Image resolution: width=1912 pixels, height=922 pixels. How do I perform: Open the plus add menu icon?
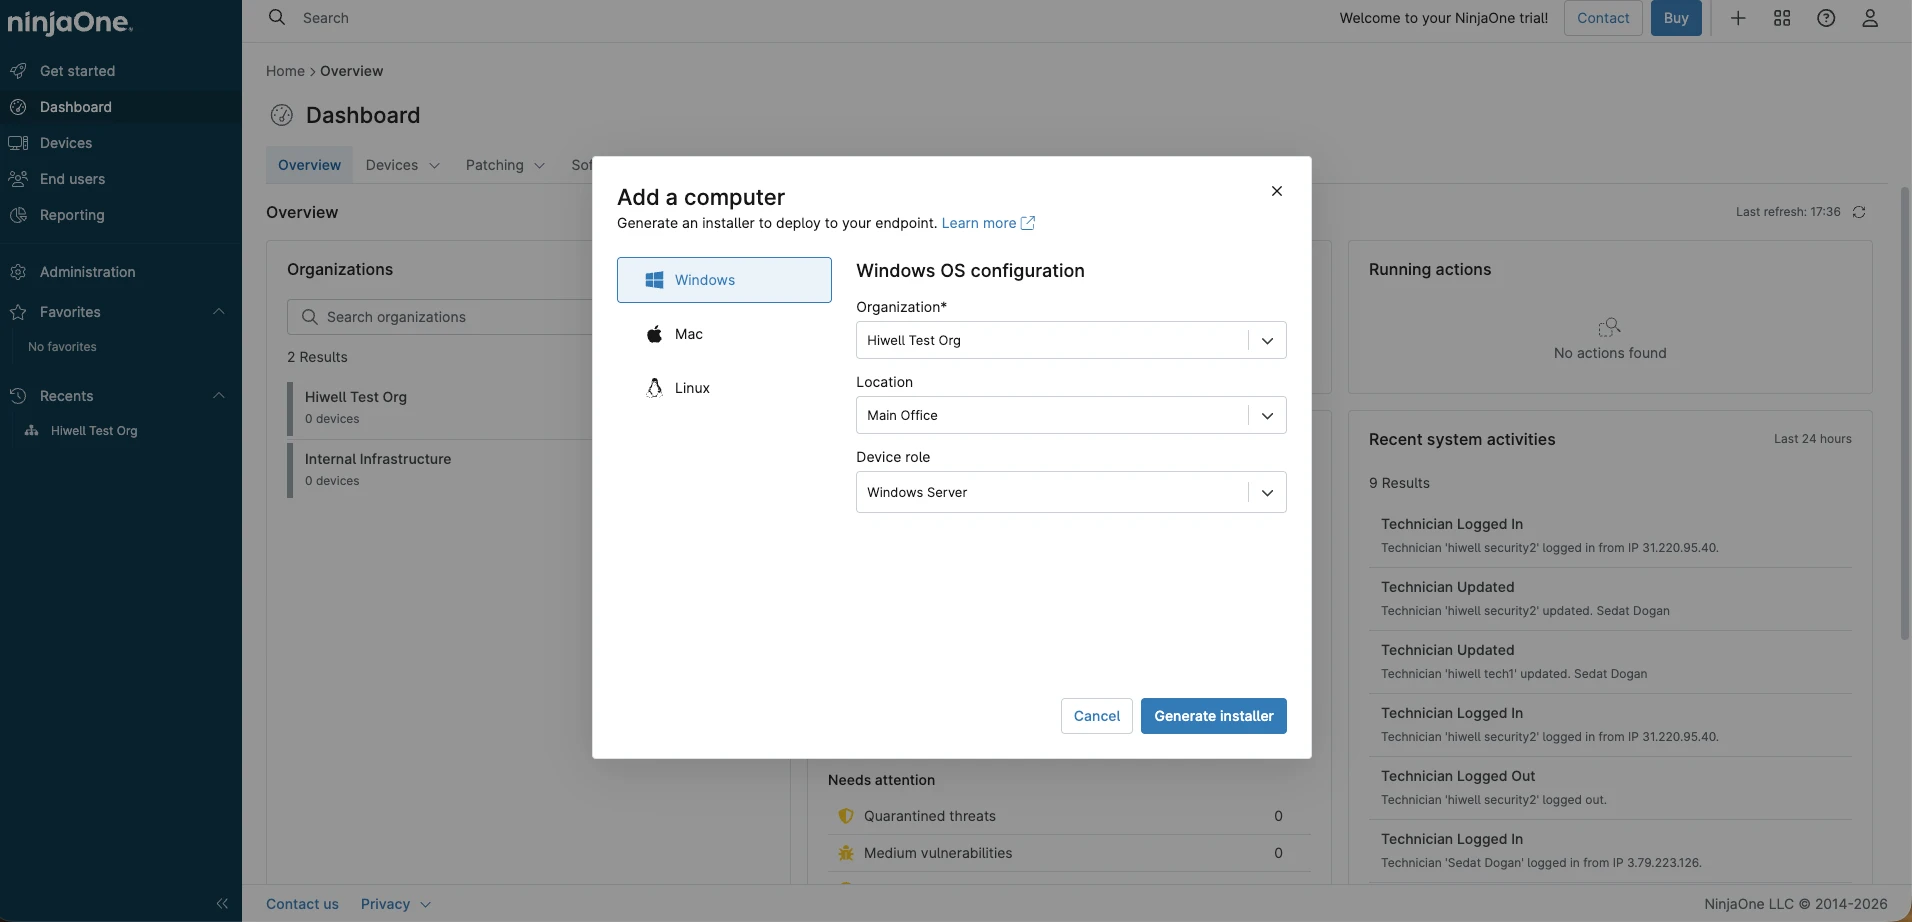(1738, 18)
